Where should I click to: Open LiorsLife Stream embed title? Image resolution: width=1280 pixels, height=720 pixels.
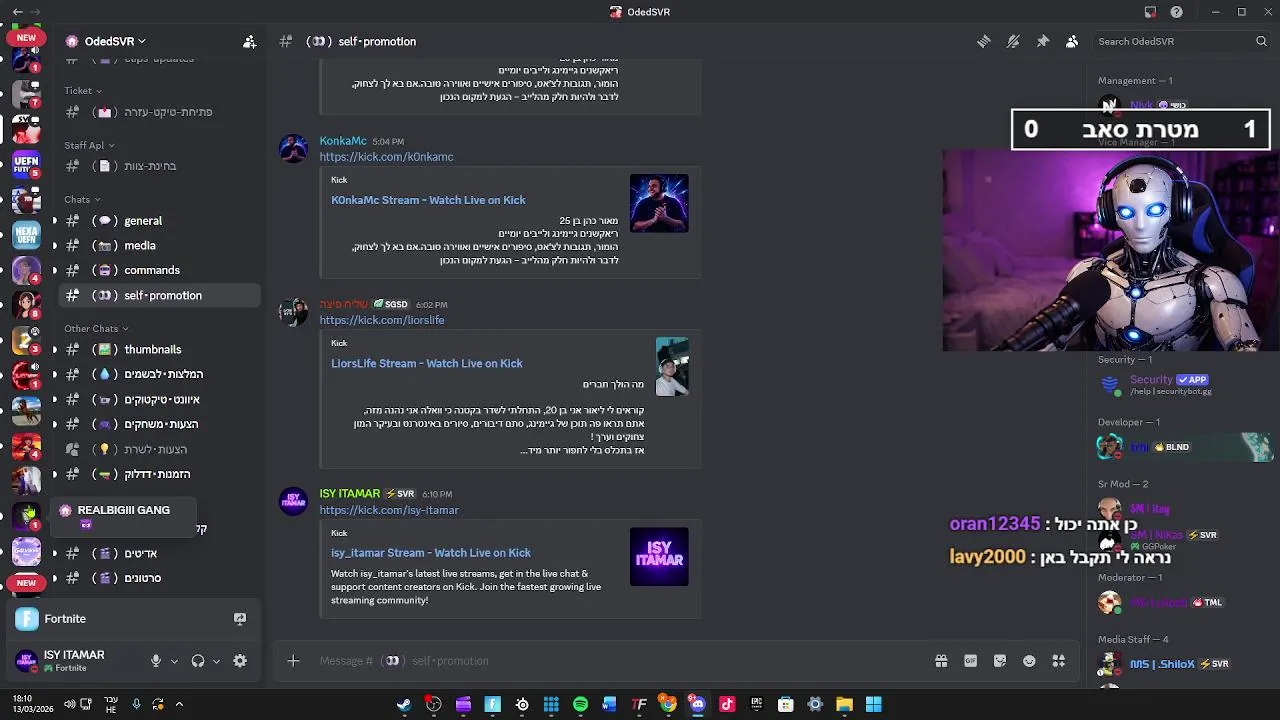[x=427, y=363]
